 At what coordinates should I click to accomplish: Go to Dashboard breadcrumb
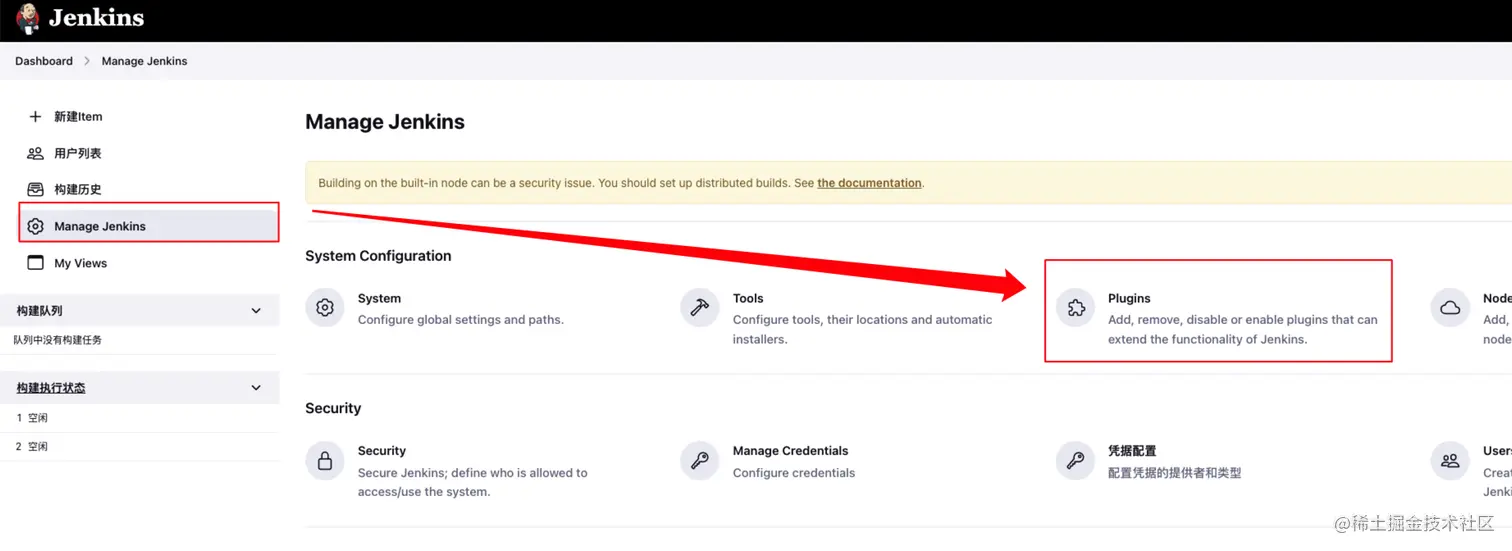pos(44,61)
